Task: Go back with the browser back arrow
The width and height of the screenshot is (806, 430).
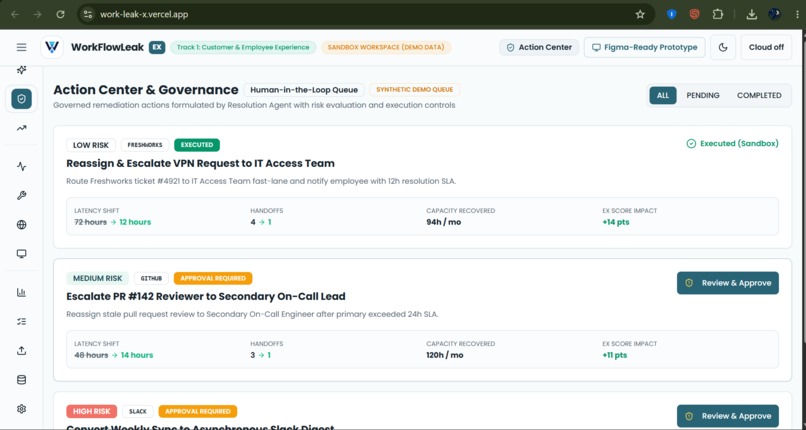Action: click(x=15, y=14)
